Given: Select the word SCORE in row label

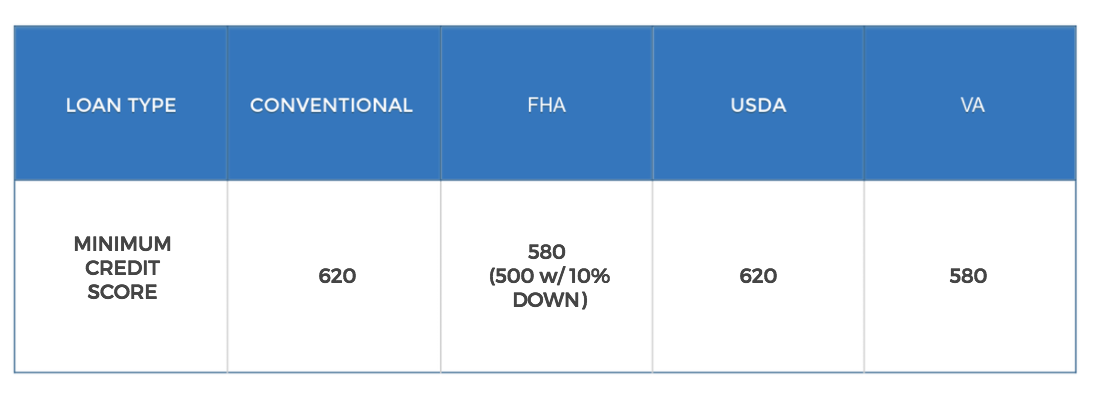Looking at the screenshot, I should (122, 292).
